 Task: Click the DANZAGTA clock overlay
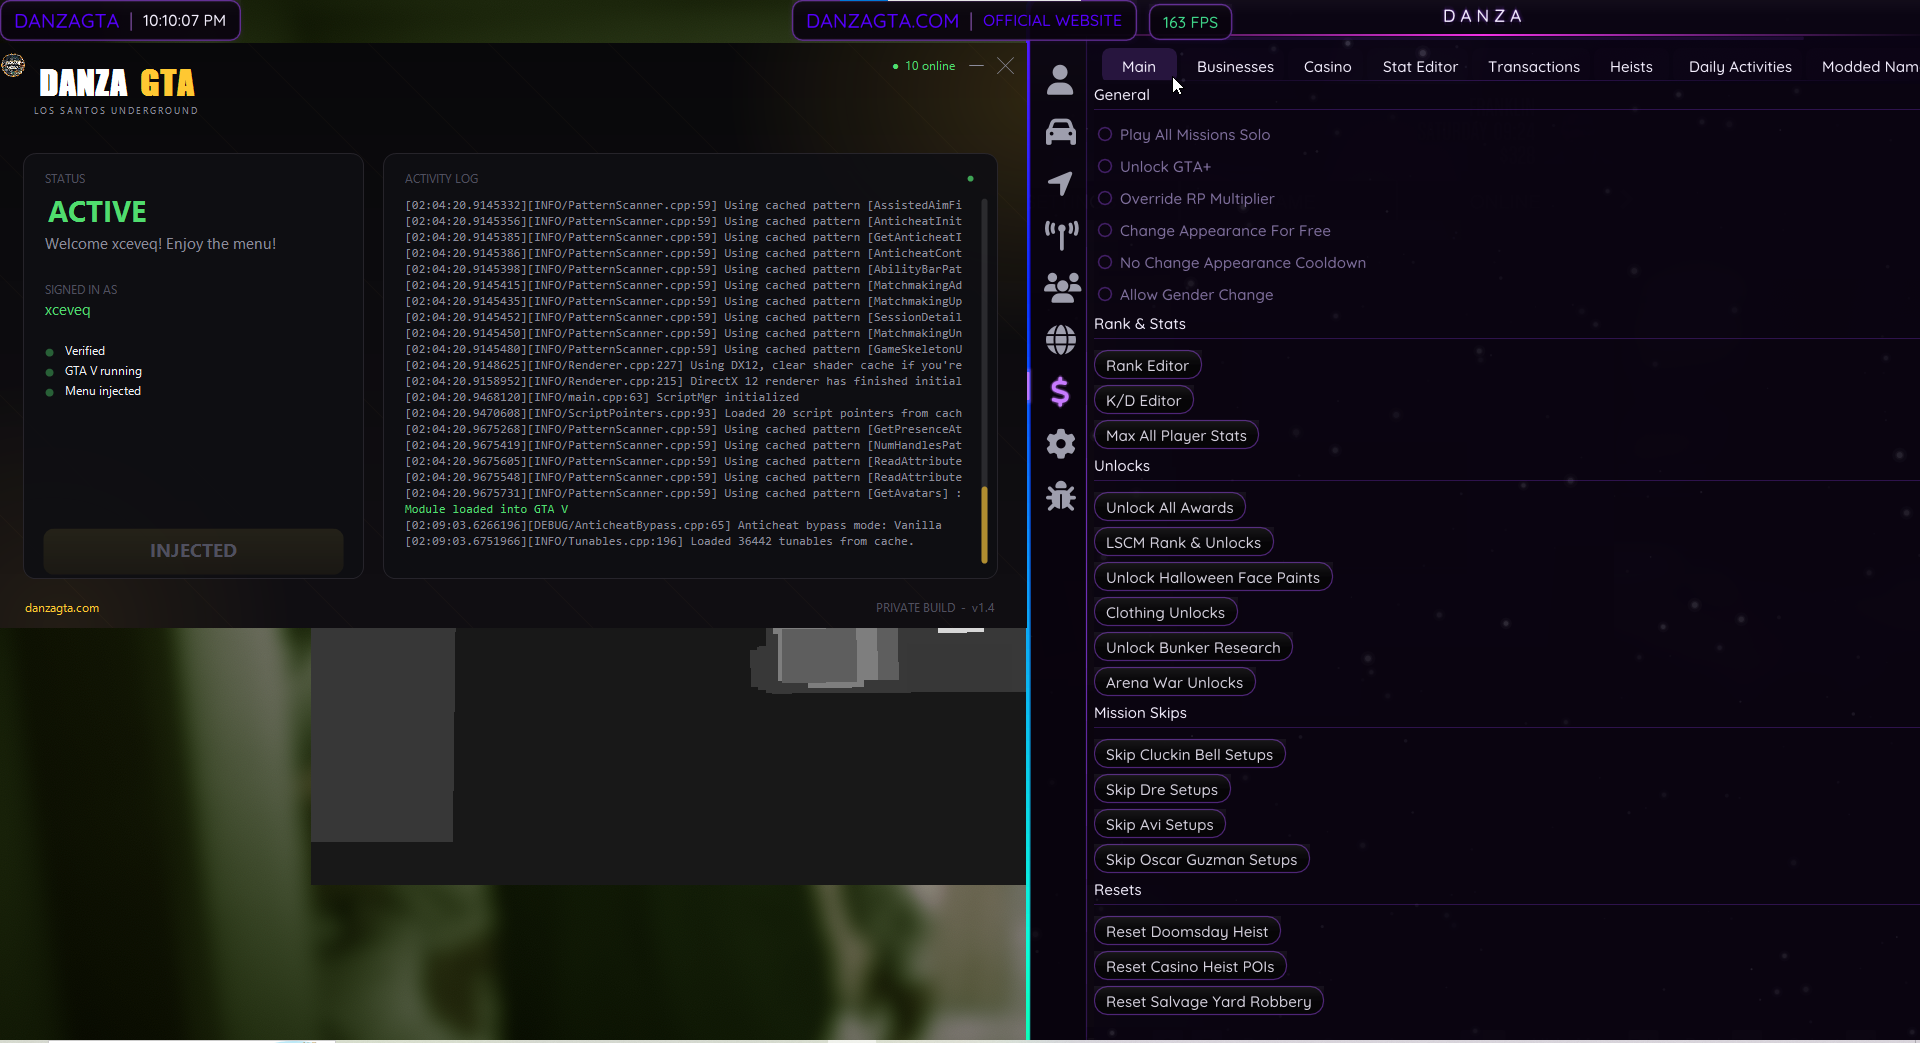coord(120,21)
